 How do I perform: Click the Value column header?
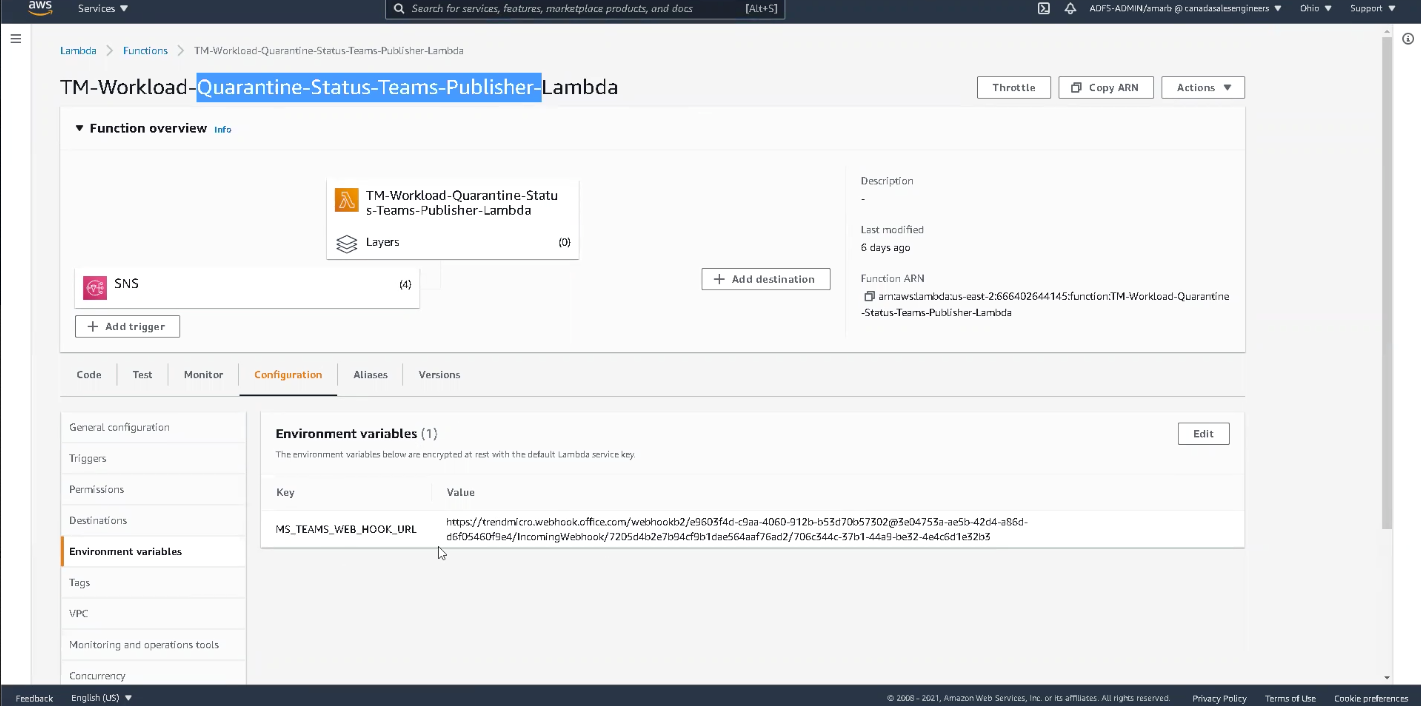click(461, 492)
